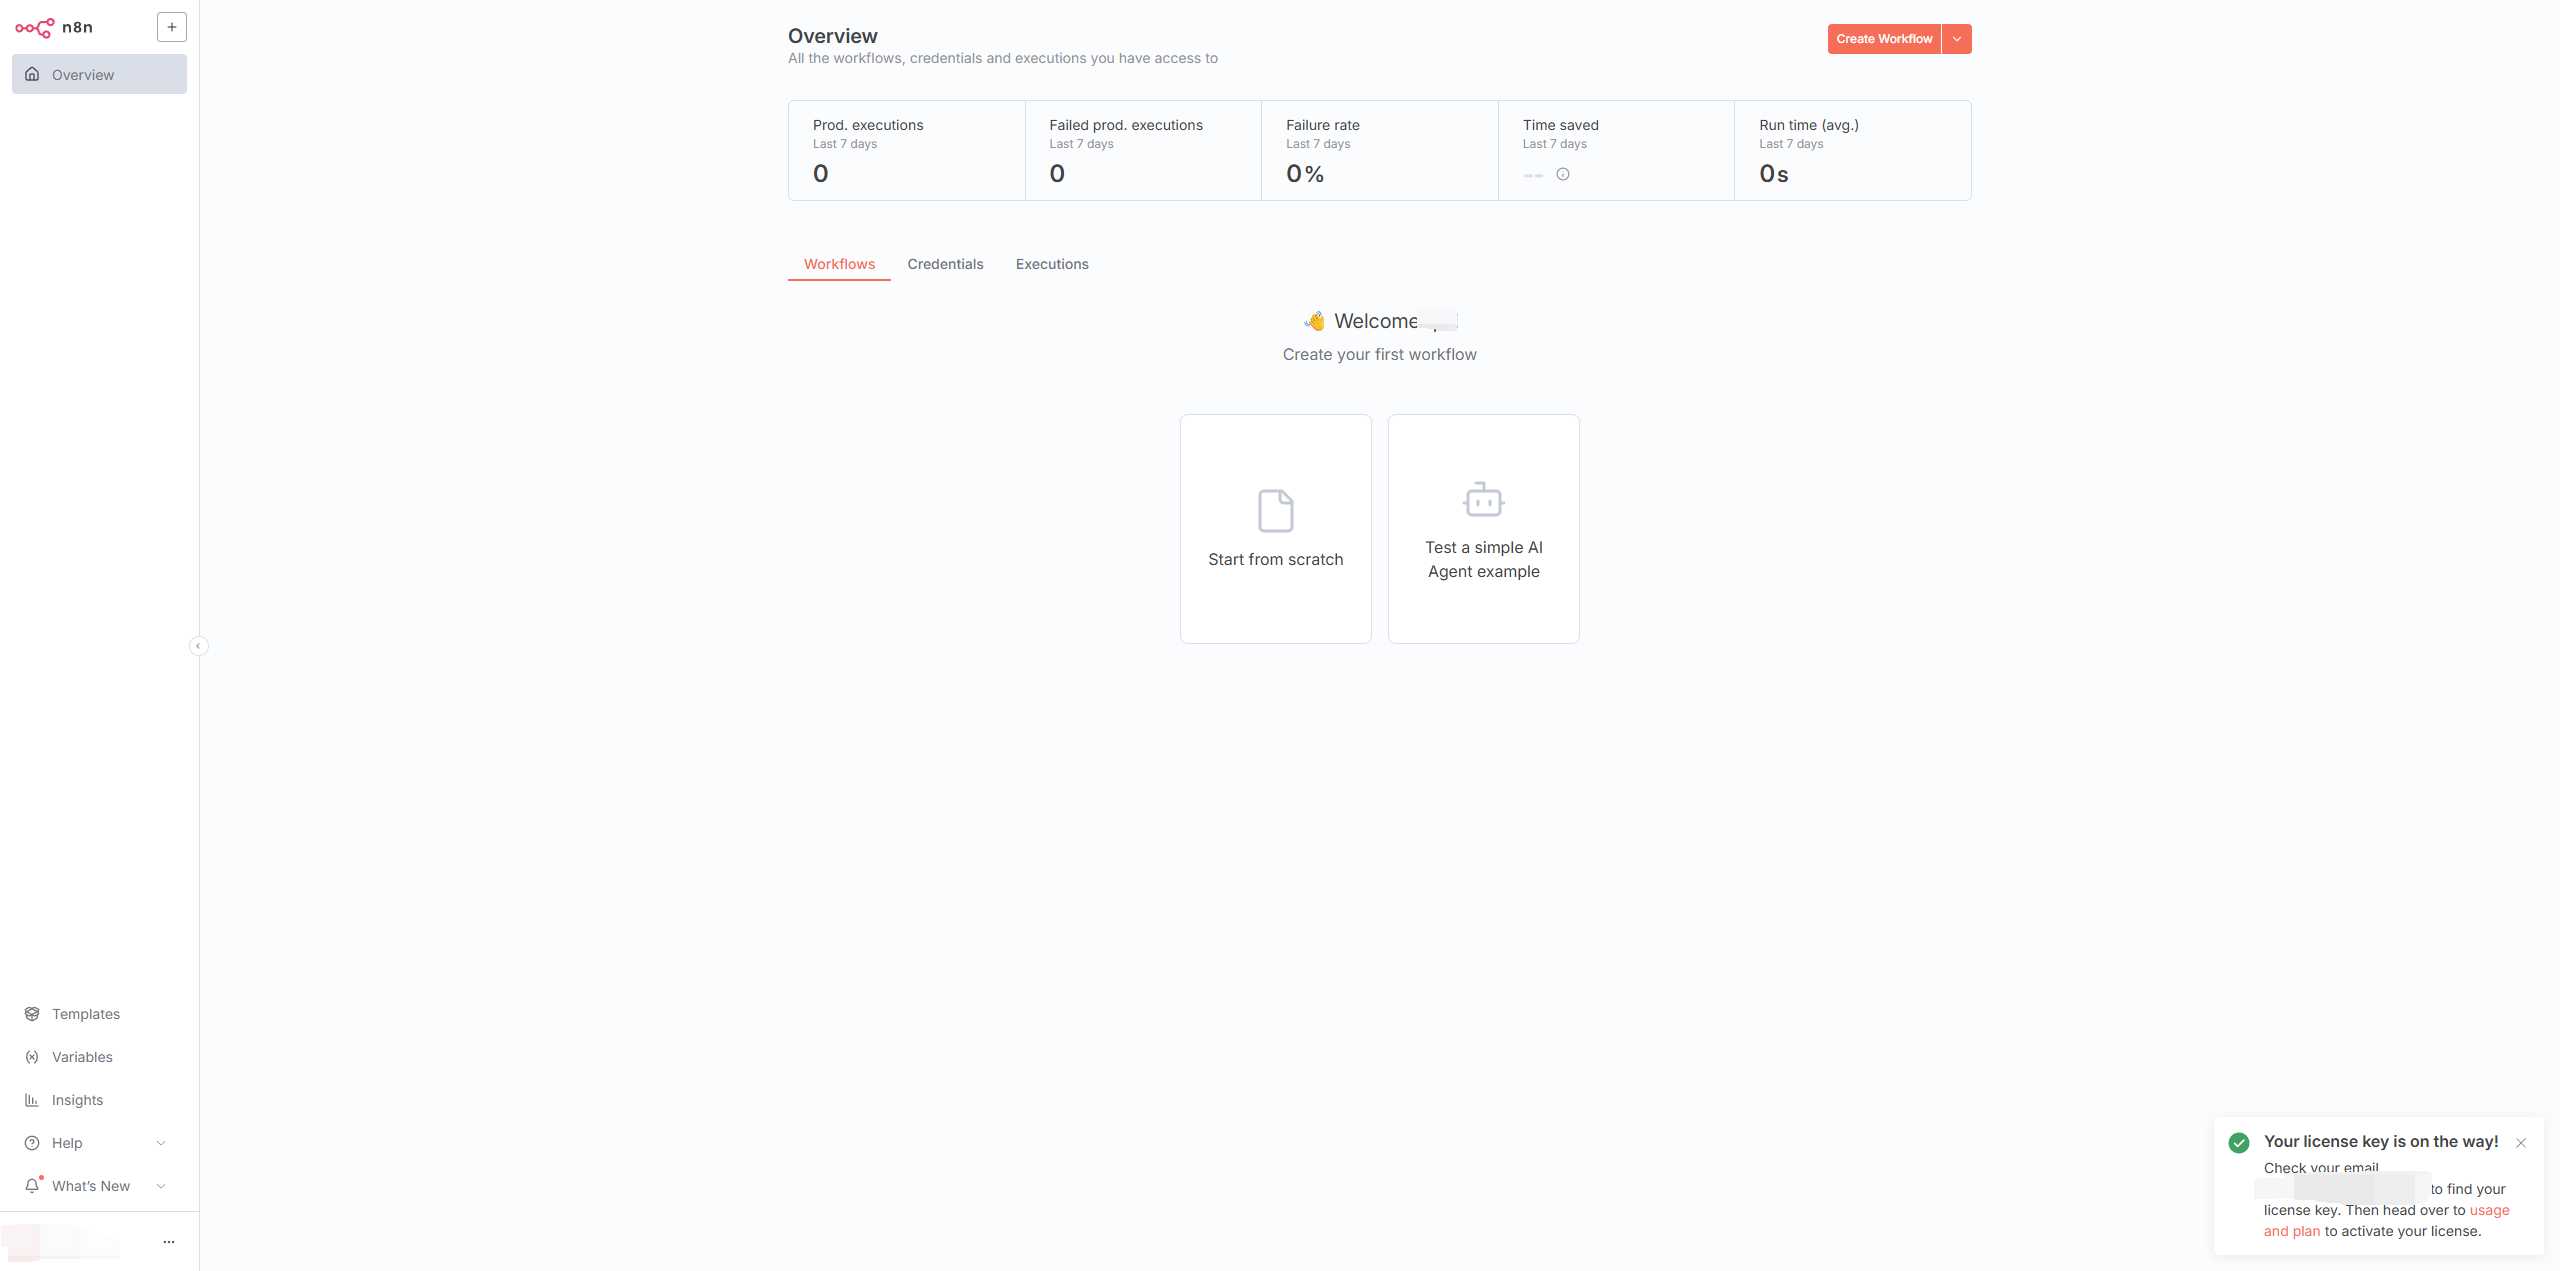Click the plus button beside n8n logo

point(172,27)
